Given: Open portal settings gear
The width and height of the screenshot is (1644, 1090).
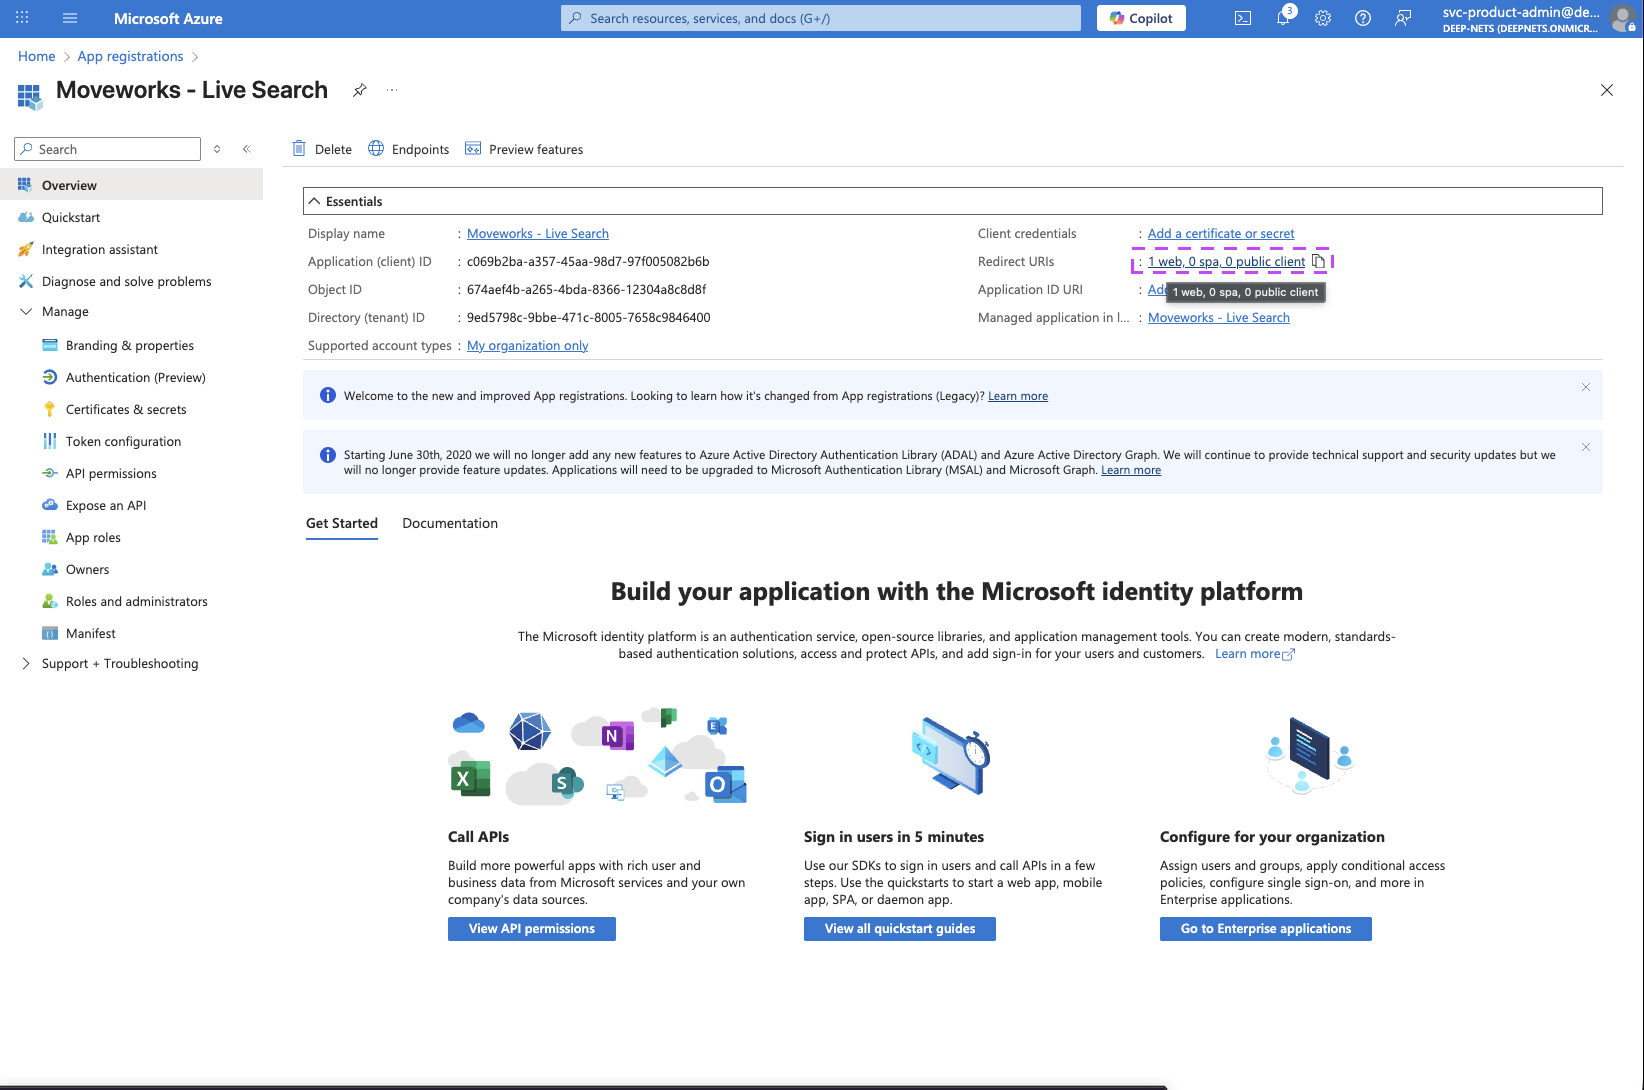Looking at the screenshot, I should pos(1323,18).
